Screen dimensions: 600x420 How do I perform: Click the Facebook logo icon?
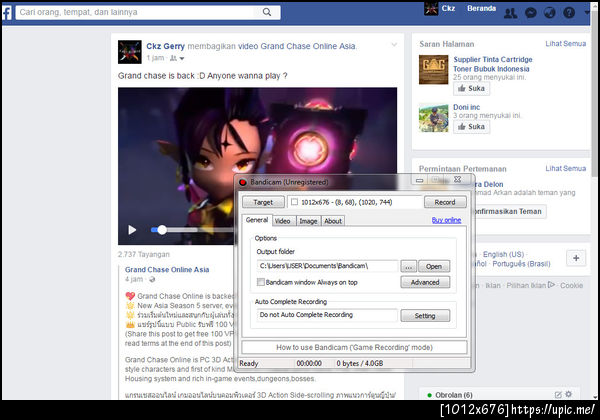pyautogui.click(x=7, y=12)
